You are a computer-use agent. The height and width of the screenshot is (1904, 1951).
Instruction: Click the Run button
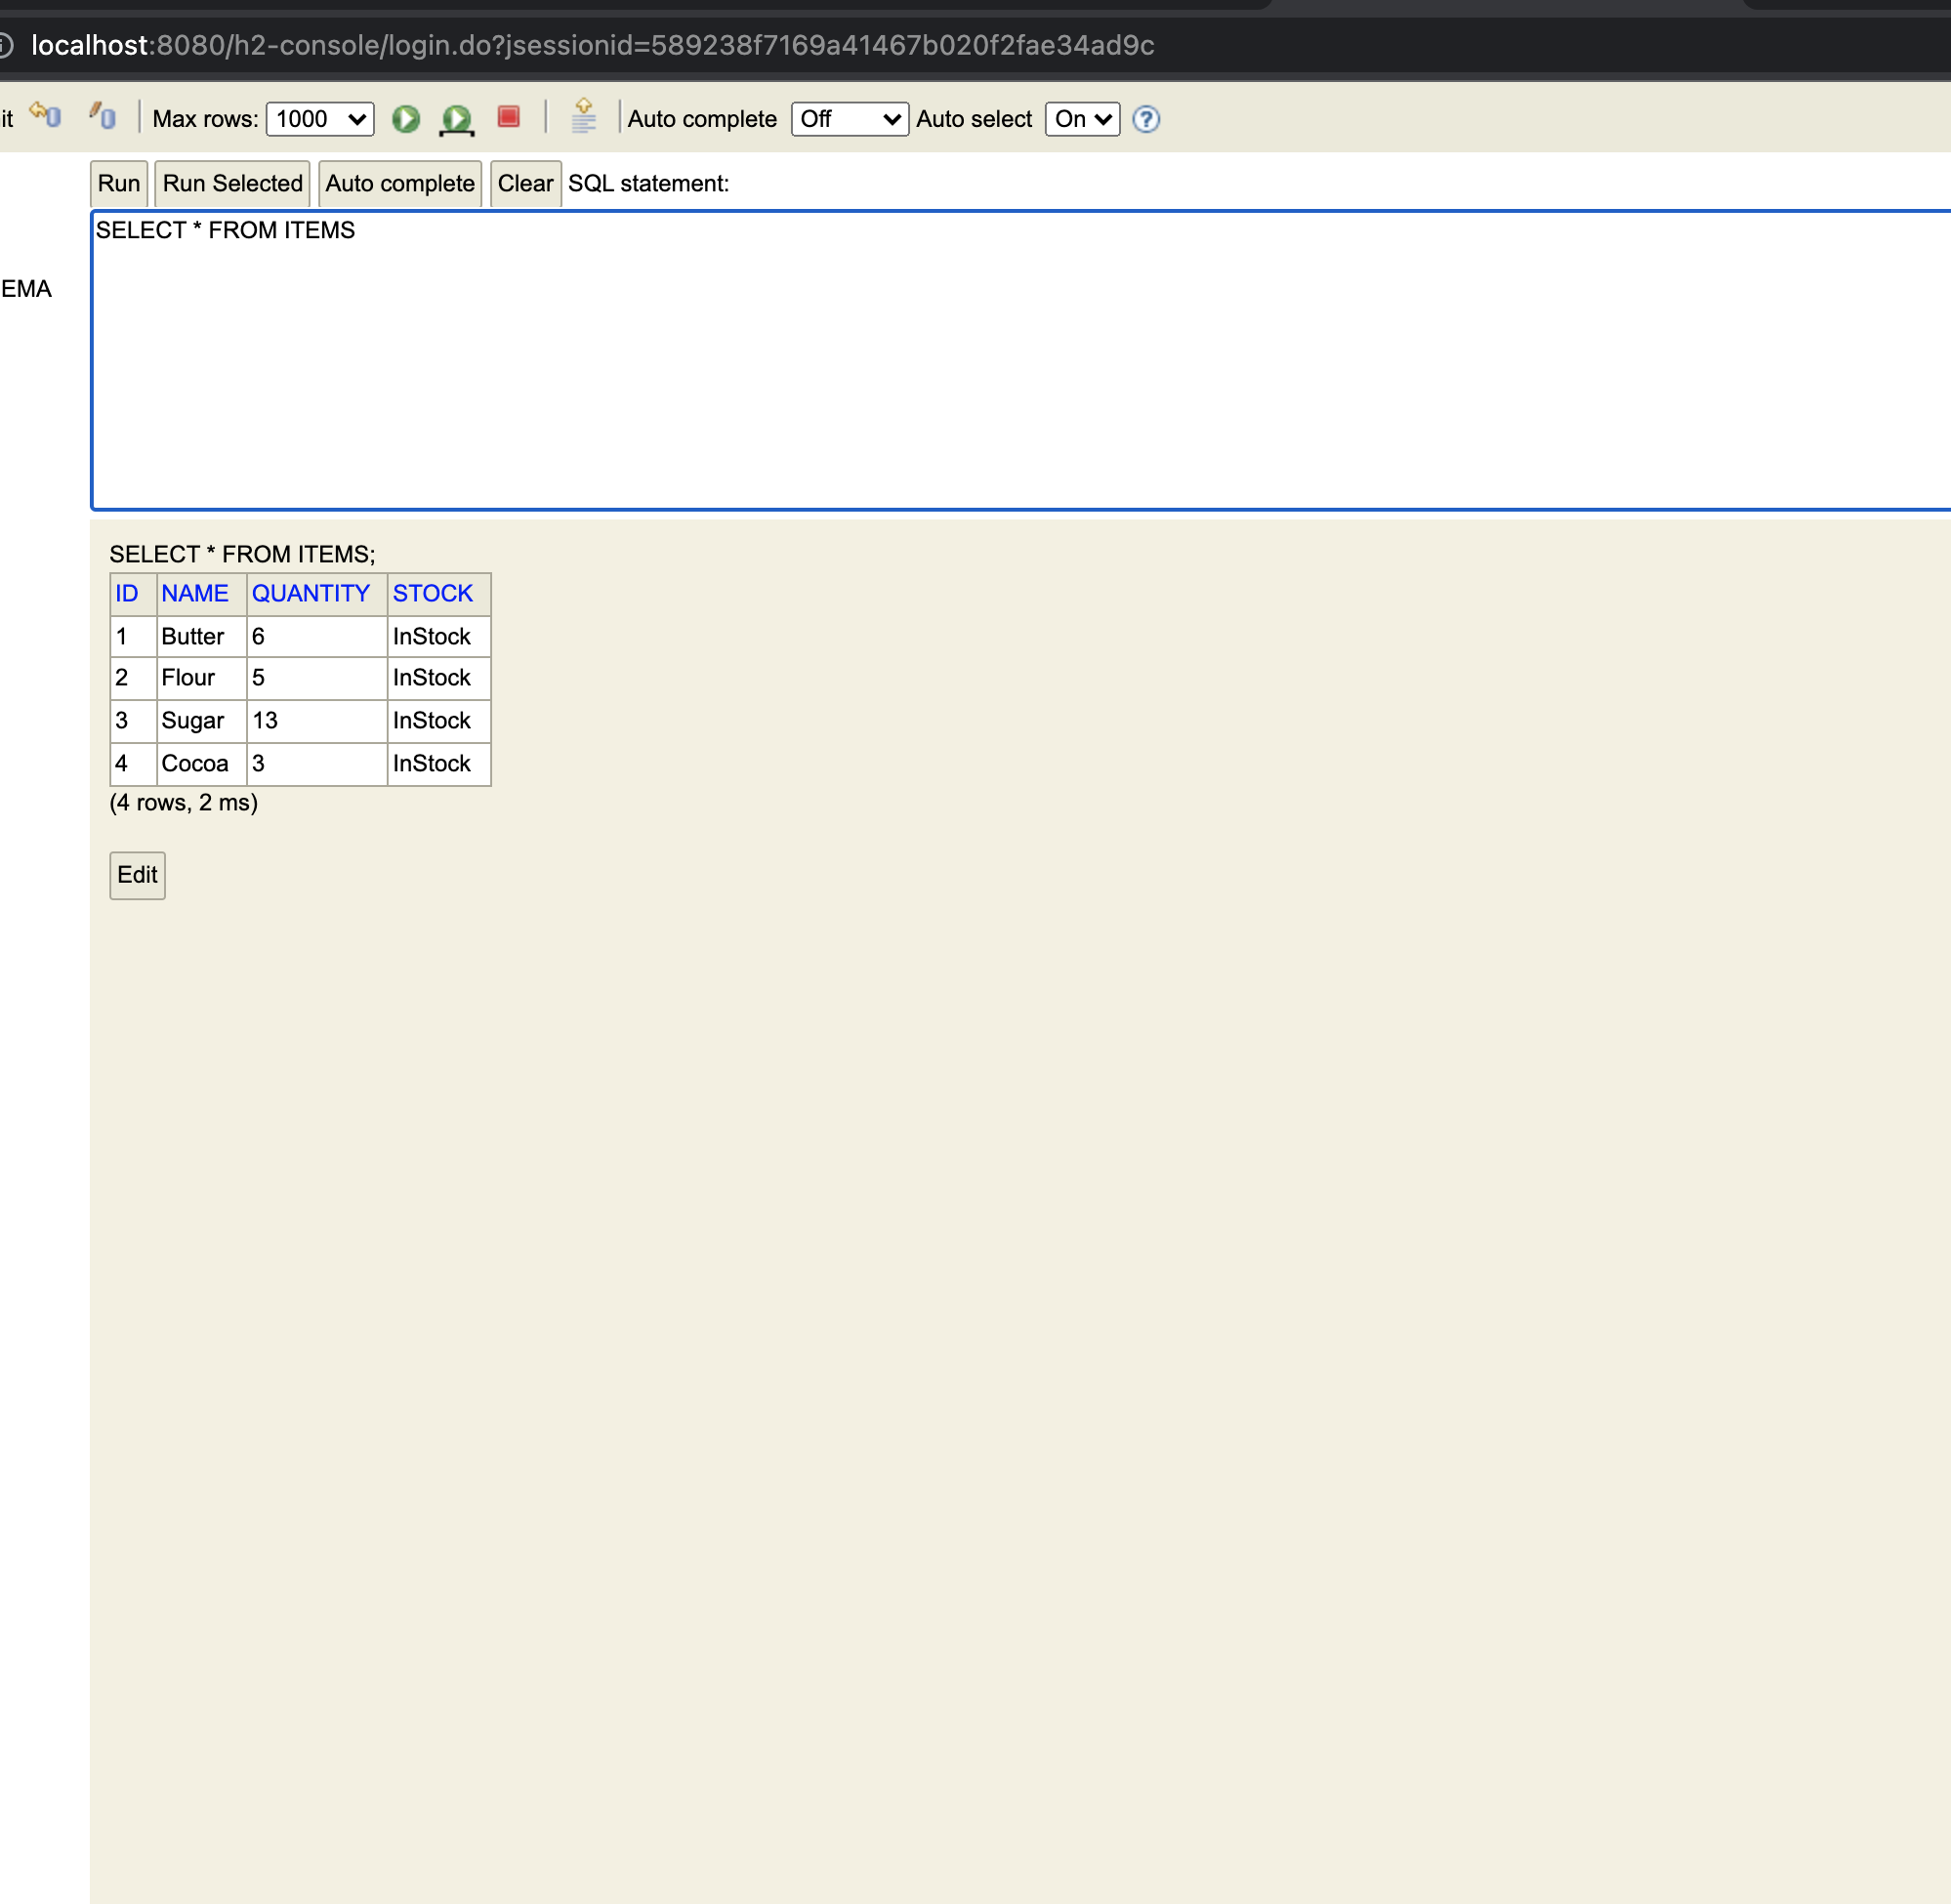(x=119, y=184)
